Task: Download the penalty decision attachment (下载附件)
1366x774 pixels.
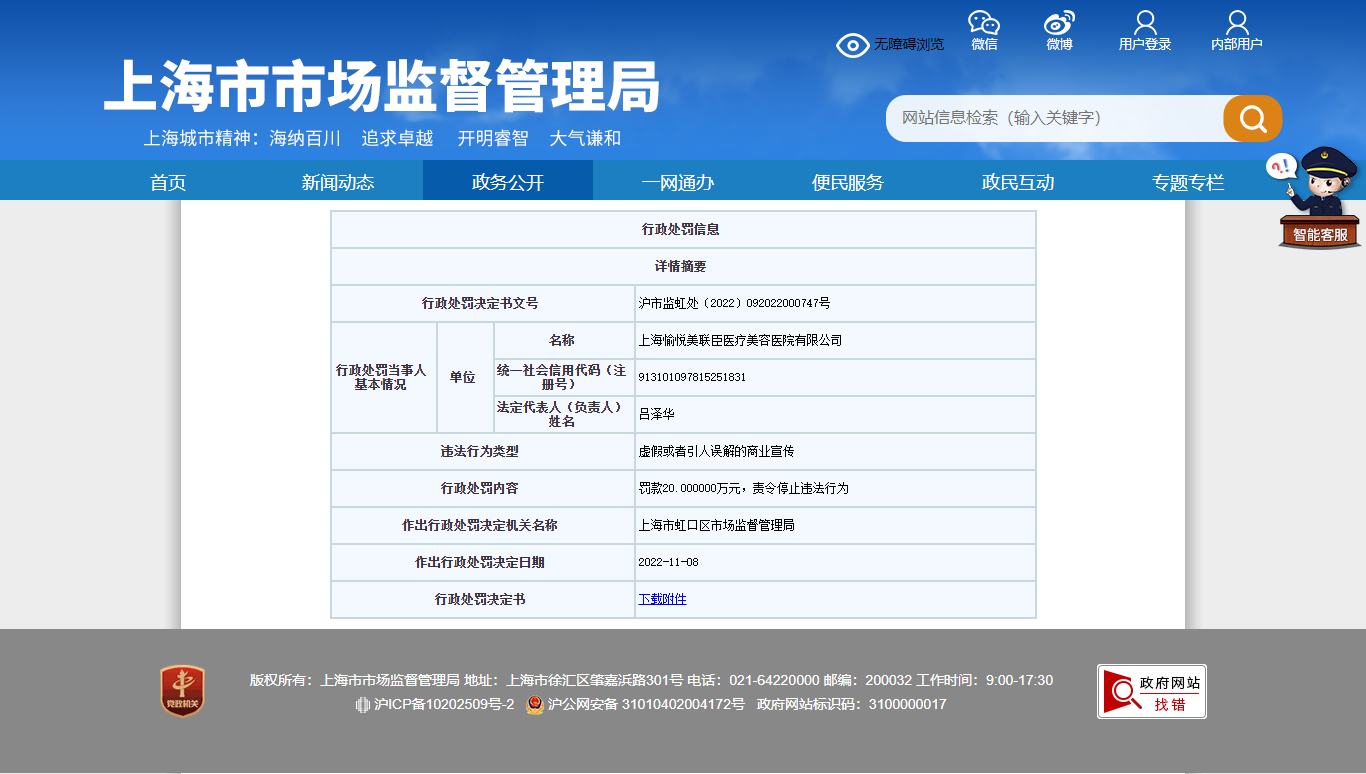Action: 662,600
